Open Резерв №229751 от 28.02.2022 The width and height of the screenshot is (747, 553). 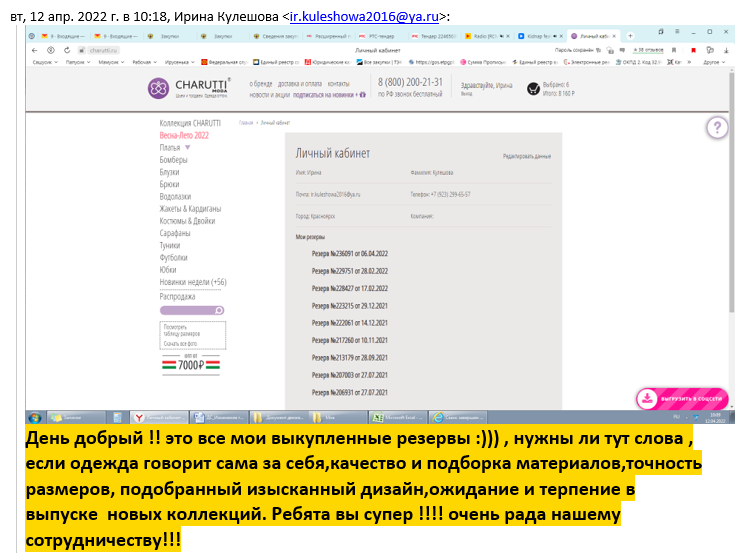pos(350,271)
